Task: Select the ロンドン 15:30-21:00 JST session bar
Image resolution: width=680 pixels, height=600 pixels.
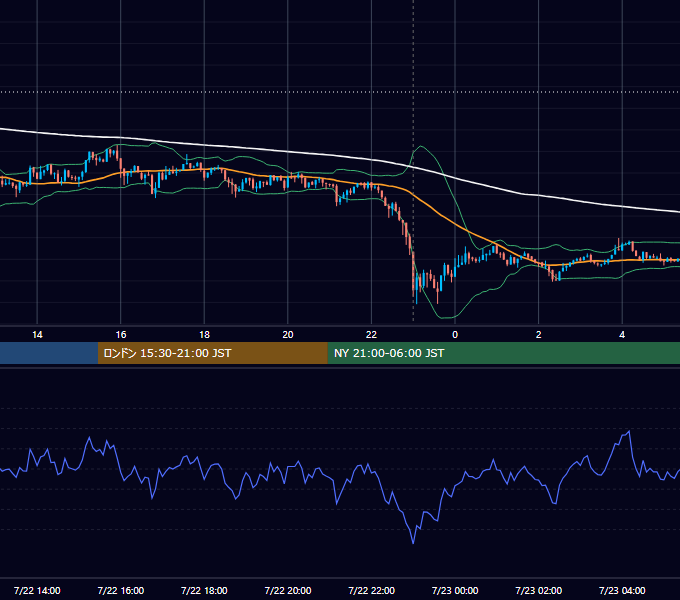Action: point(212,353)
